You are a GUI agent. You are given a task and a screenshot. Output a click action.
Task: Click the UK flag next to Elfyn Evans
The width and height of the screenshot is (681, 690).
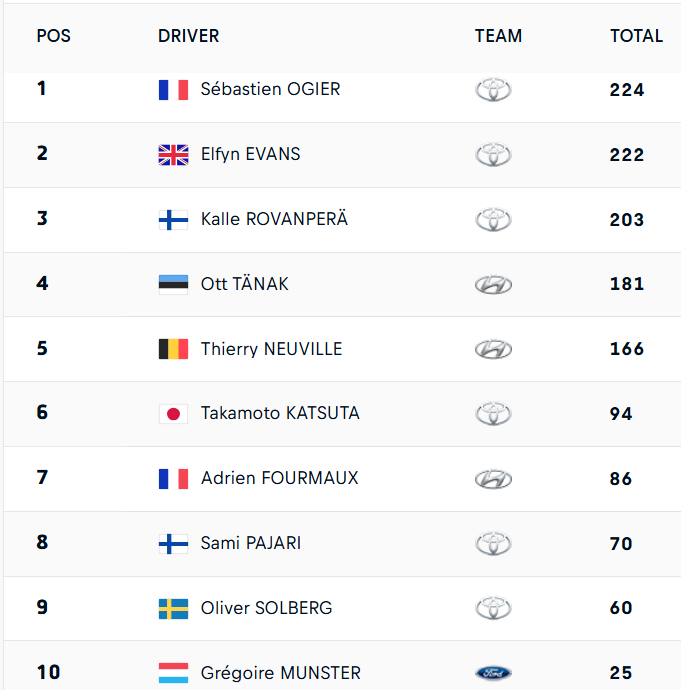tap(173, 155)
